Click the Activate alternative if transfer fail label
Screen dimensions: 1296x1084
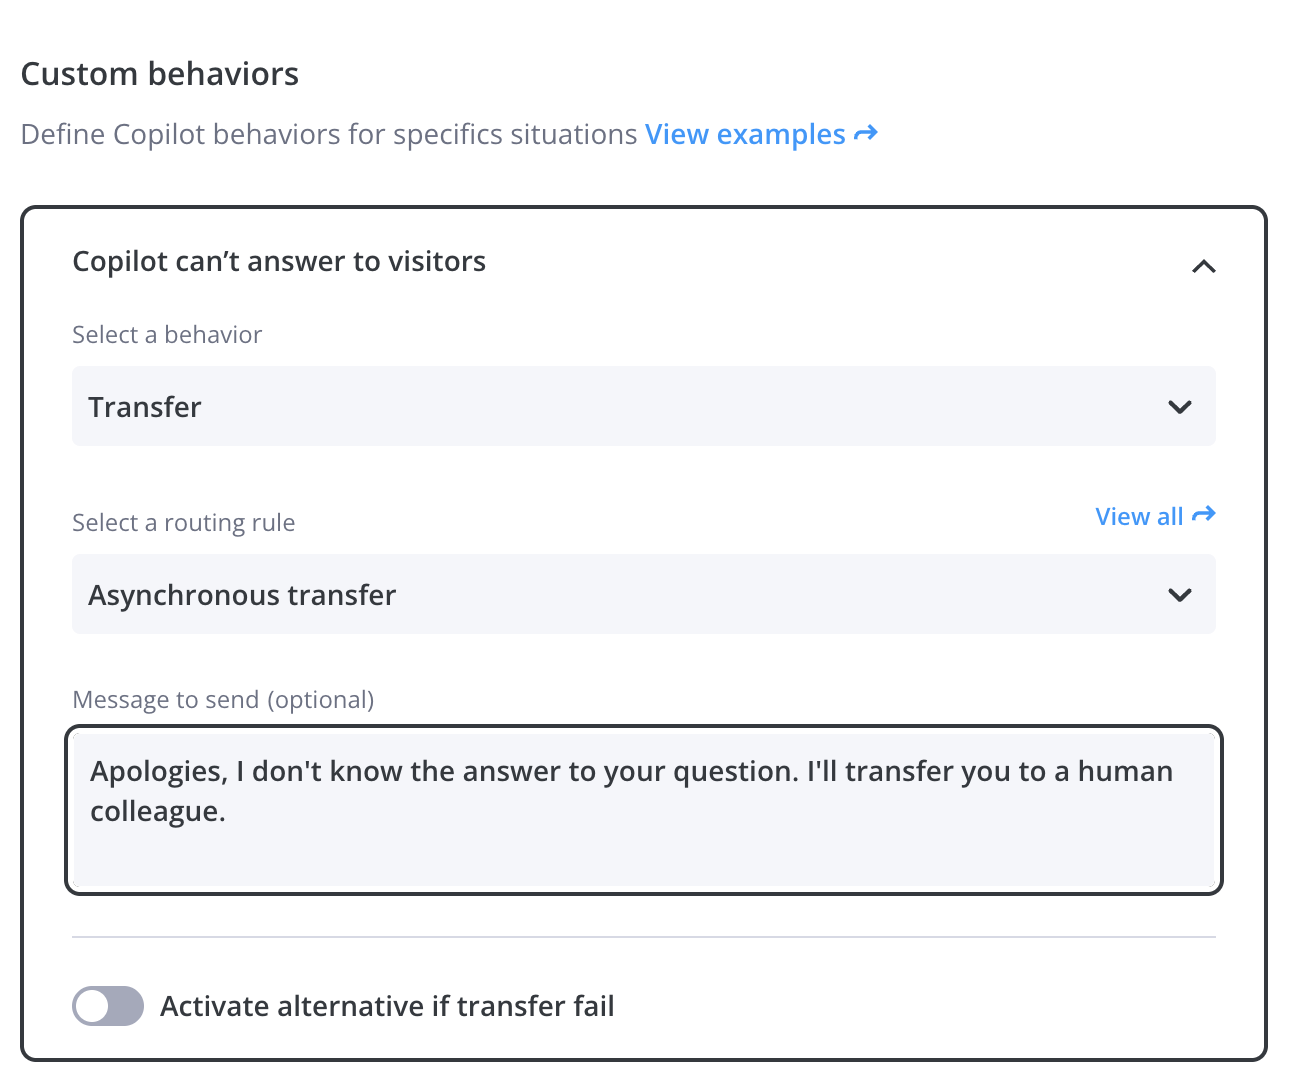tap(387, 1006)
